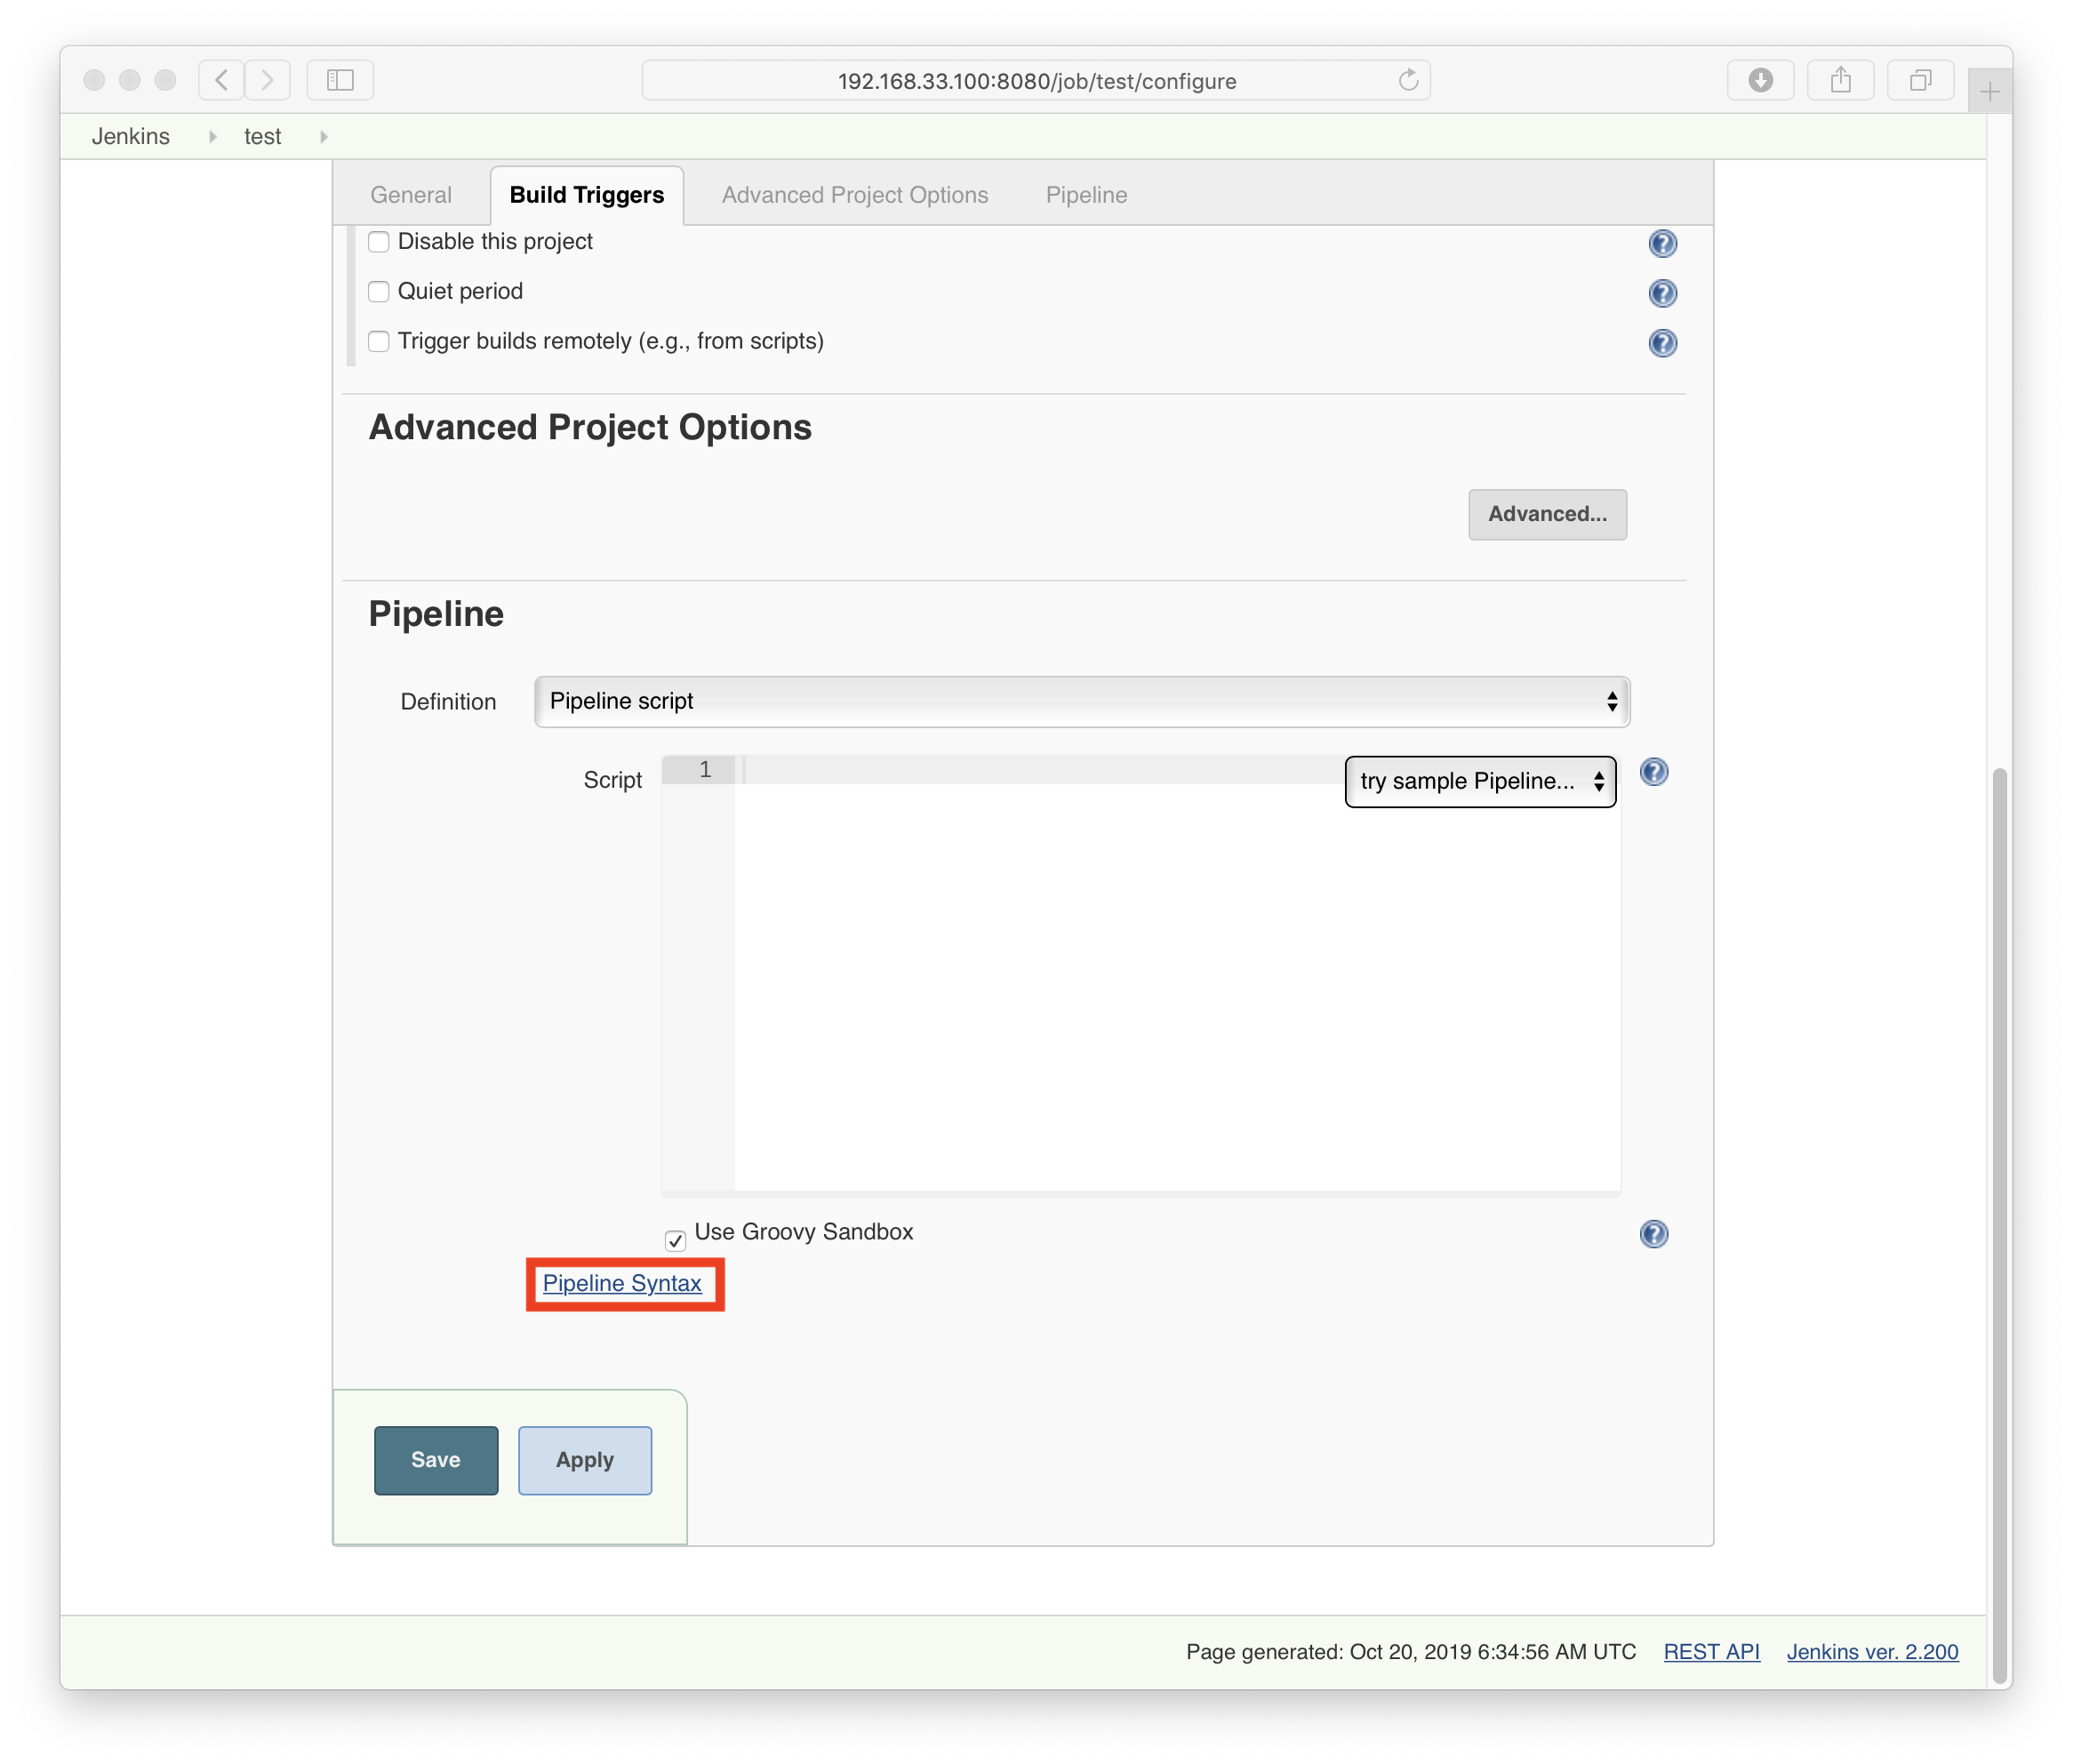2073x1764 pixels.
Task: Open help for Disable this project
Action: click(1662, 243)
